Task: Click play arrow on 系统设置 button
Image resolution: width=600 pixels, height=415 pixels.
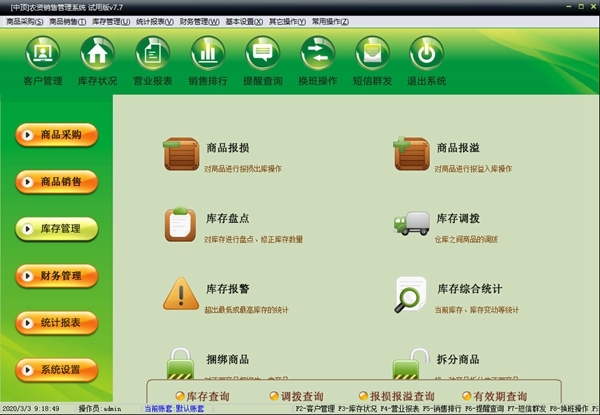Action: tap(28, 370)
